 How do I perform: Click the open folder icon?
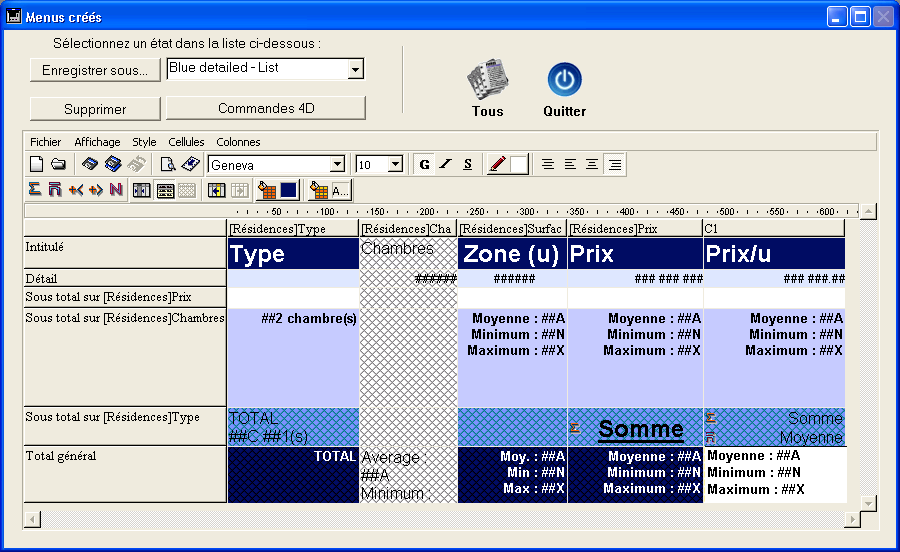click(x=58, y=165)
